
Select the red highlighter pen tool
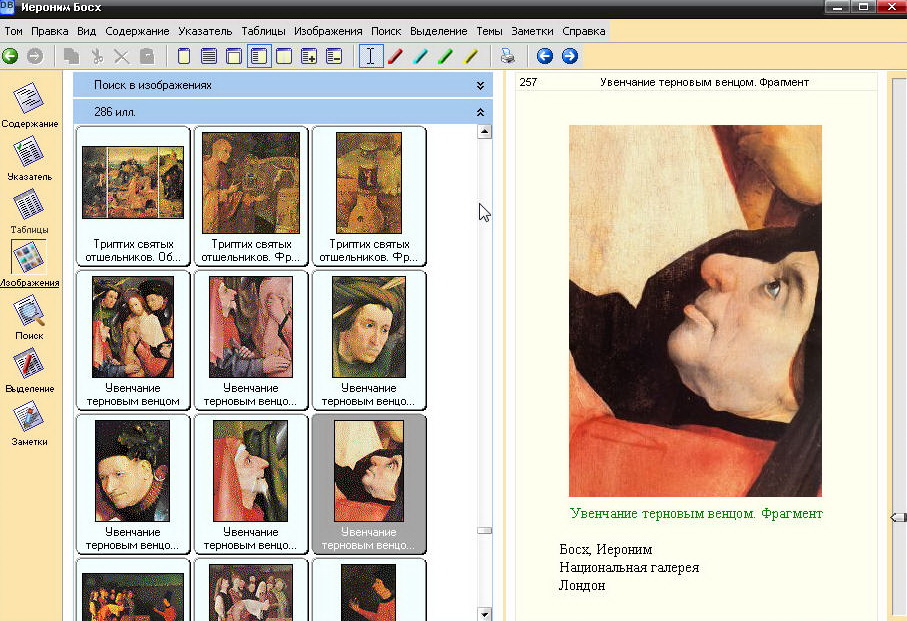pyautogui.click(x=396, y=56)
